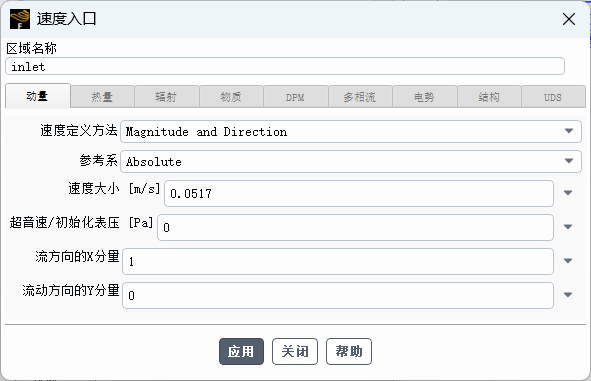The height and width of the screenshot is (381, 591).
Task: Open 帮助 button for help
Action: click(349, 351)
